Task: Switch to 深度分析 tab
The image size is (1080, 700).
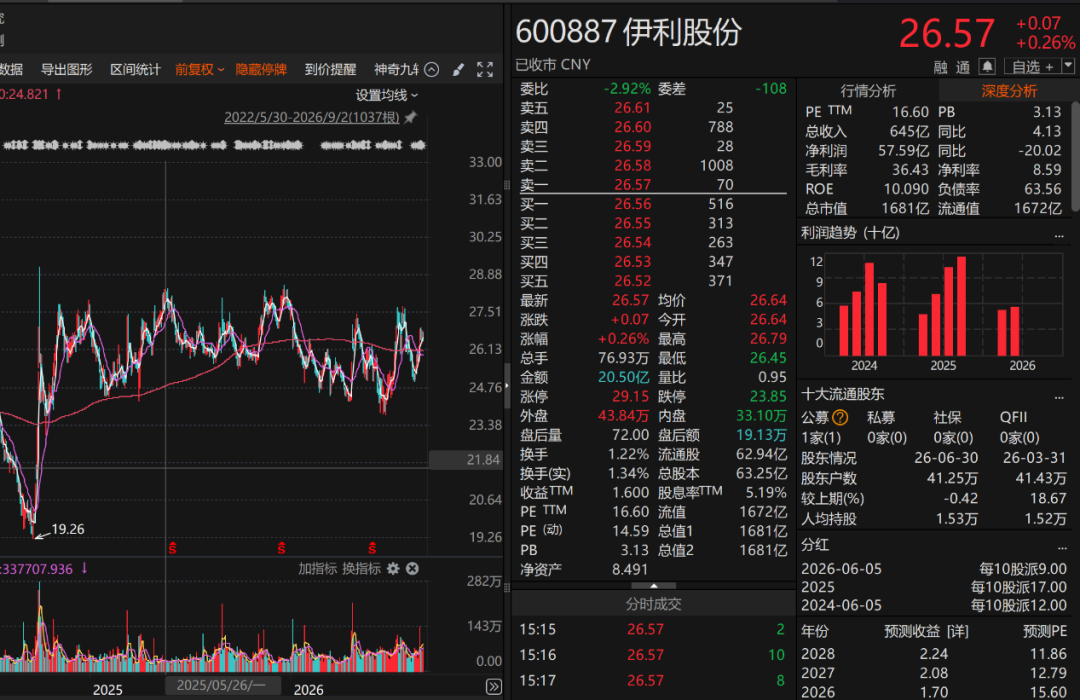Action: (1009, 91)
